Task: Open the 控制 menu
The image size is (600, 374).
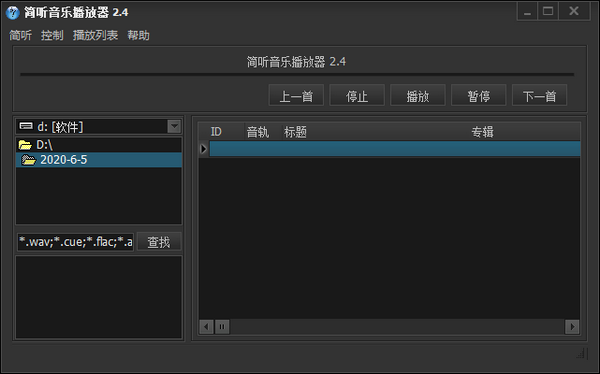Action: [x=52, y=35]
